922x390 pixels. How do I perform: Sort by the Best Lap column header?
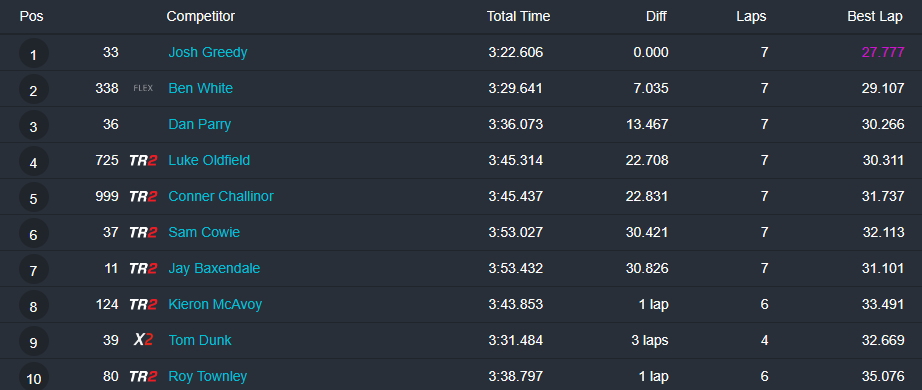(874, 16)
